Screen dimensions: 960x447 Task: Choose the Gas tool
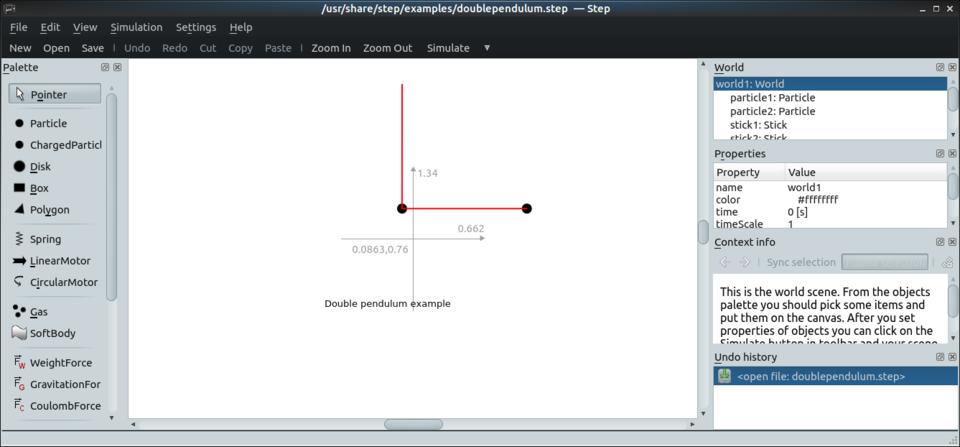(38, 312)
